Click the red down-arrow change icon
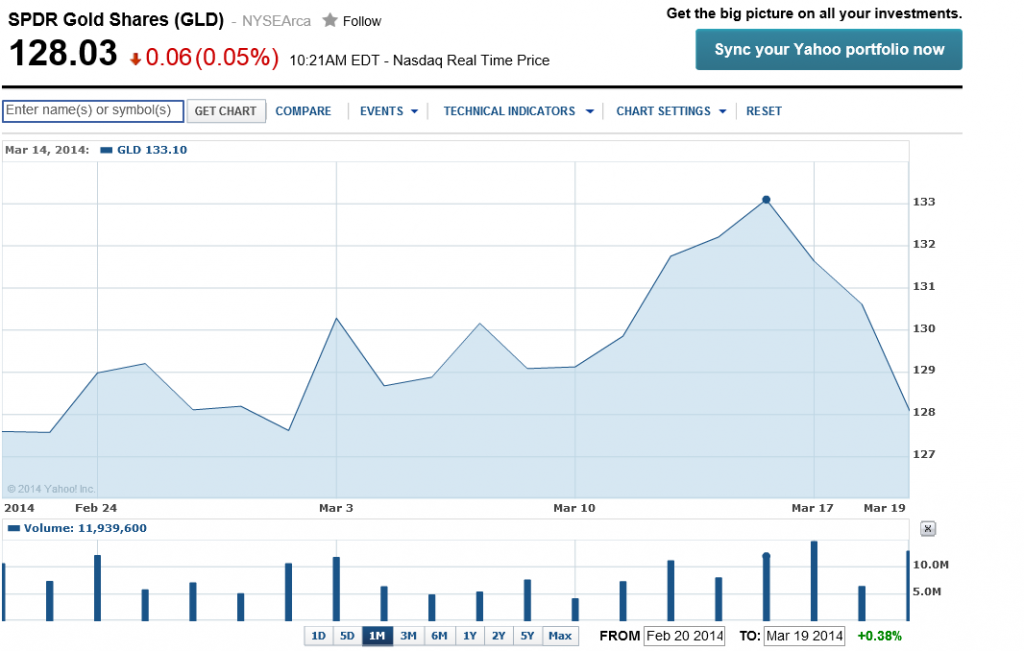The width and height of the screenshot is (1024, 651). [136, 59]
